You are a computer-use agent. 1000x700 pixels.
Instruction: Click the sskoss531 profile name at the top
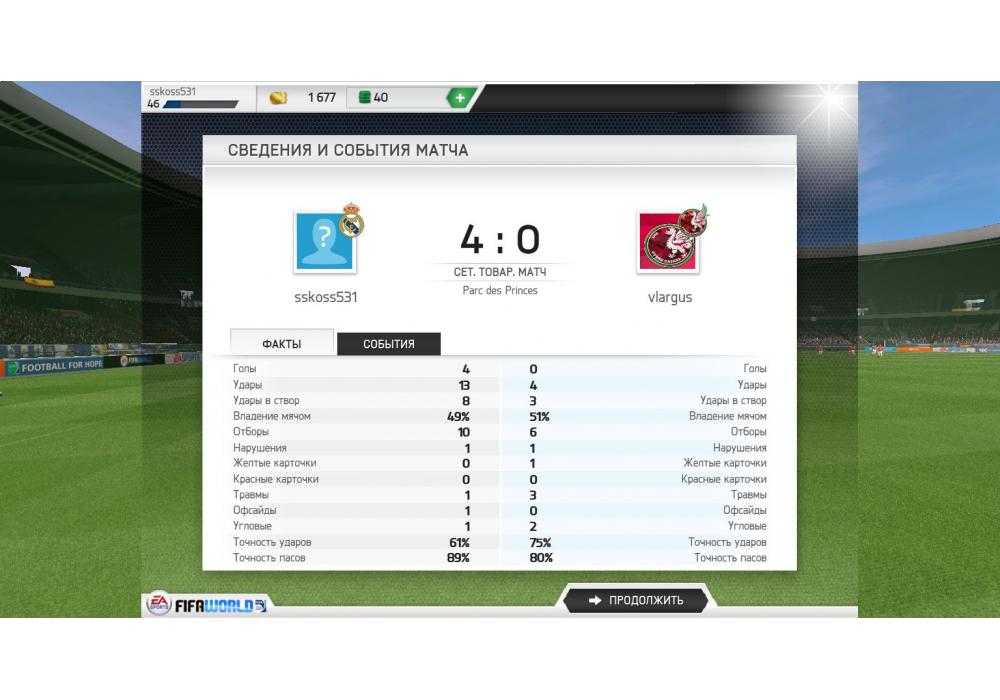tap(173, 91)
